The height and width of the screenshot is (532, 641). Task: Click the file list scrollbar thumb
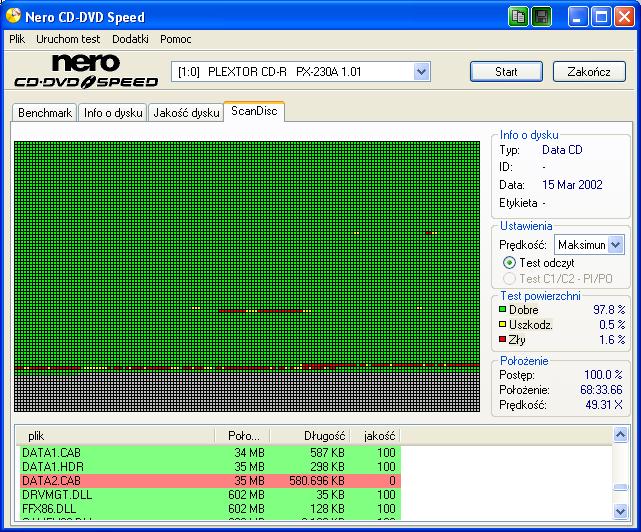click(621, 487)
